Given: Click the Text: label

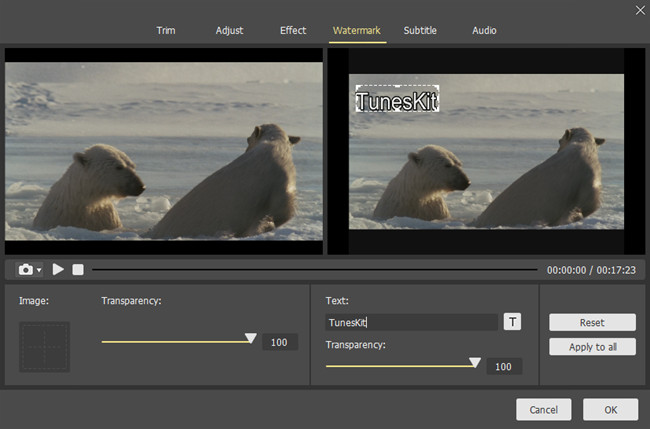Looking at the screenshot, I should 337,301.
